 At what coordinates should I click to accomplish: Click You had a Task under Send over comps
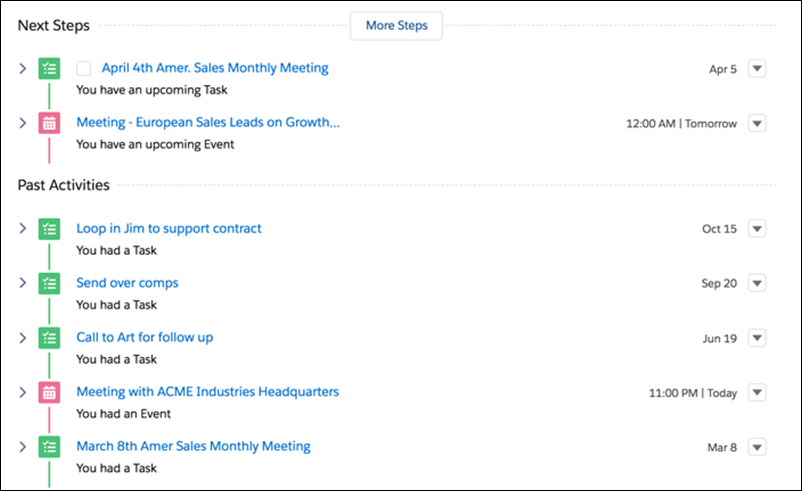pos(117,305)
